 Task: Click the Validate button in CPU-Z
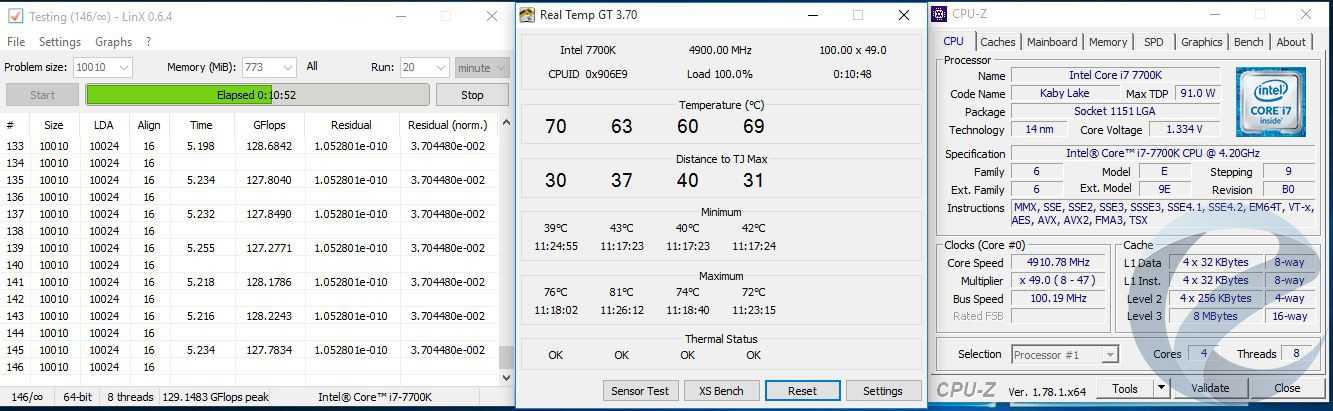pos(1210,388)
